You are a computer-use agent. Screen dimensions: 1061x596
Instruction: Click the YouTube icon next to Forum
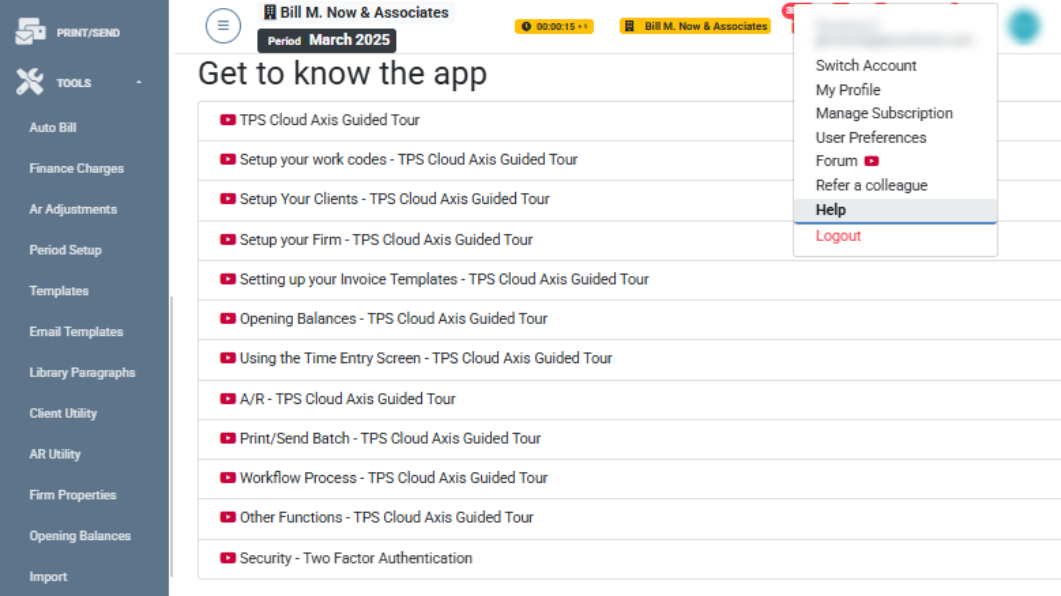click(872, 161)
